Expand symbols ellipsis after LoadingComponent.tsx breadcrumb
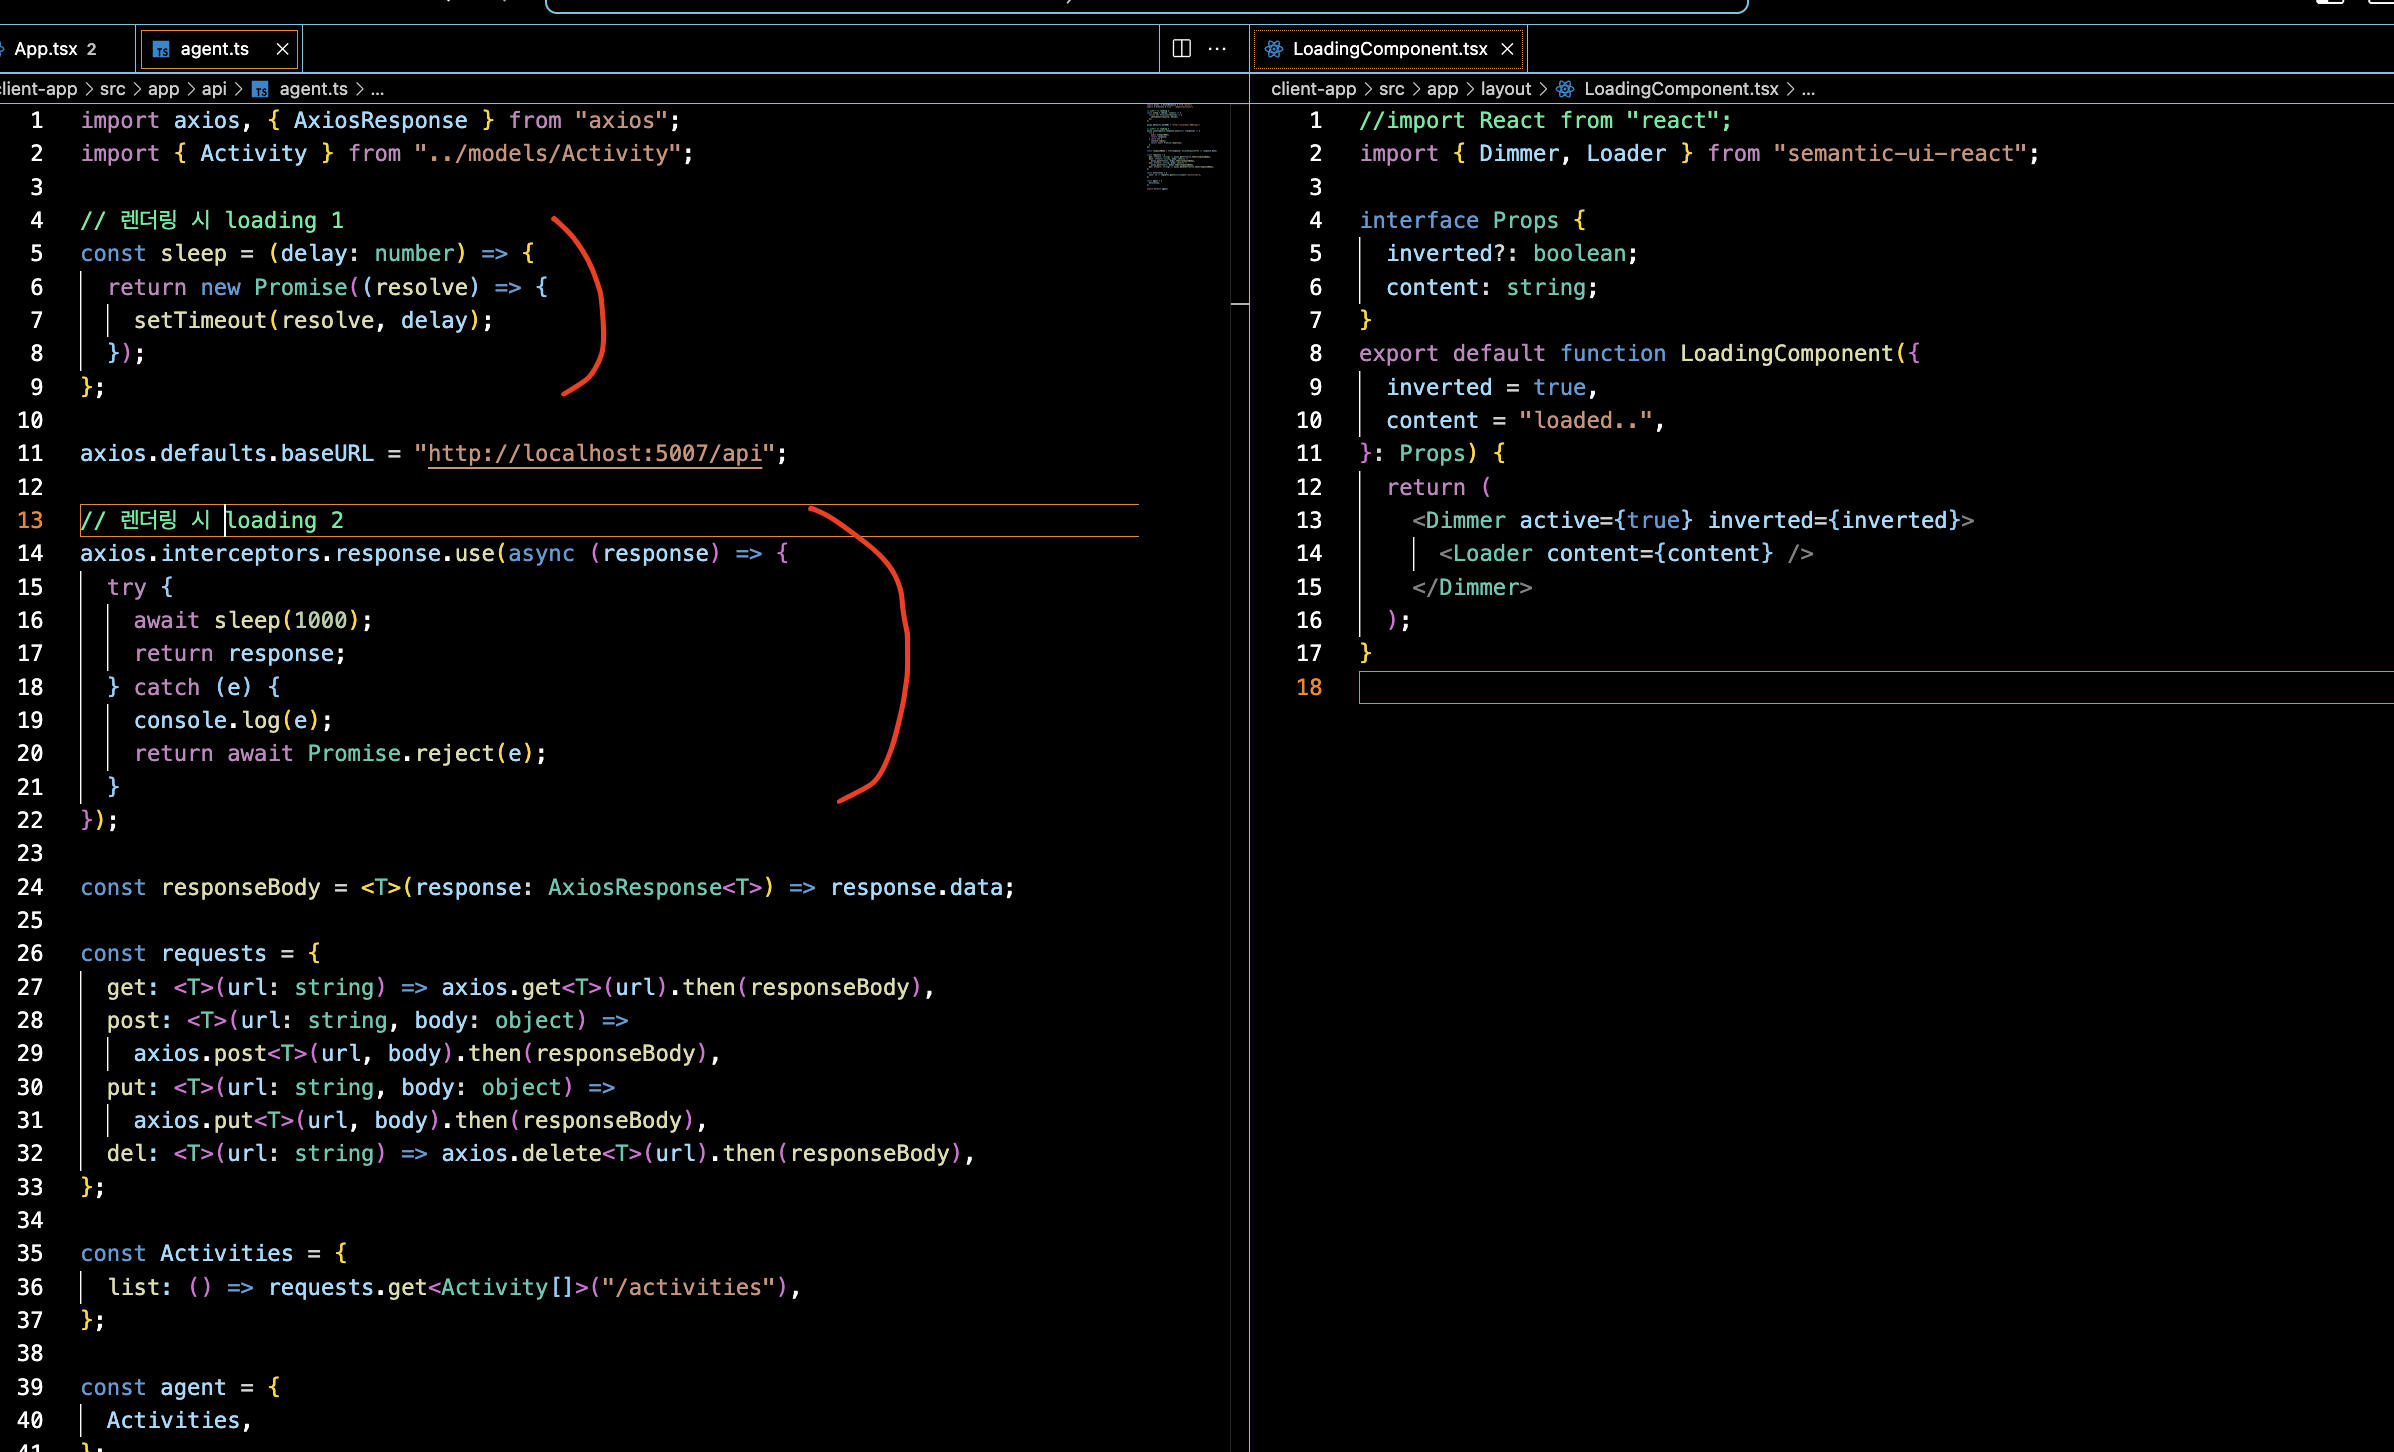This screenshot has width=2394, height=1452. 1808,89
